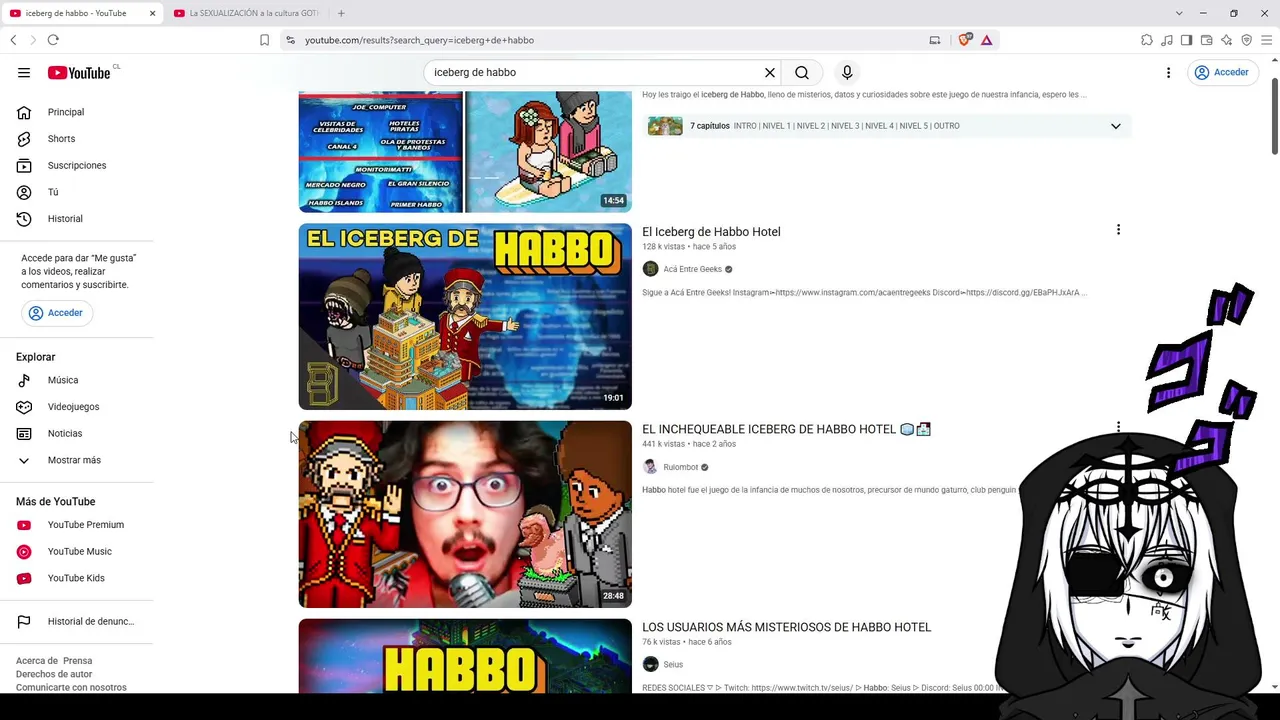This screenshot has height=720, width=1280.
Task: Click the Historial de denuncias flag icon
Action: (24, 621)
